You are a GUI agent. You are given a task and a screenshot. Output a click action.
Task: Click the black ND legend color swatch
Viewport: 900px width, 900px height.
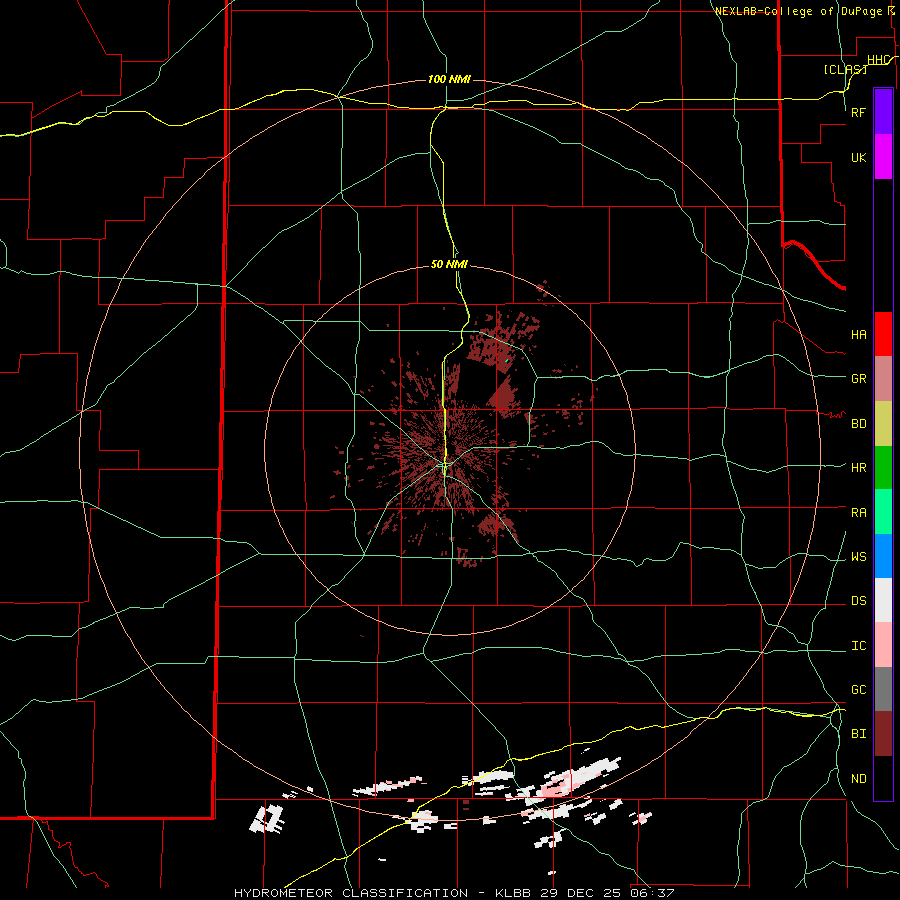point(883,778)
